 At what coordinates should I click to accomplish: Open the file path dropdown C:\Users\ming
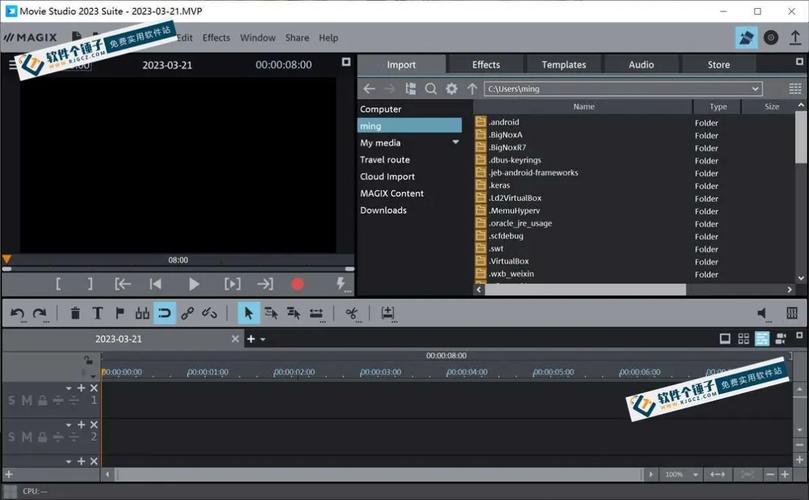click(x=755, y=89)
